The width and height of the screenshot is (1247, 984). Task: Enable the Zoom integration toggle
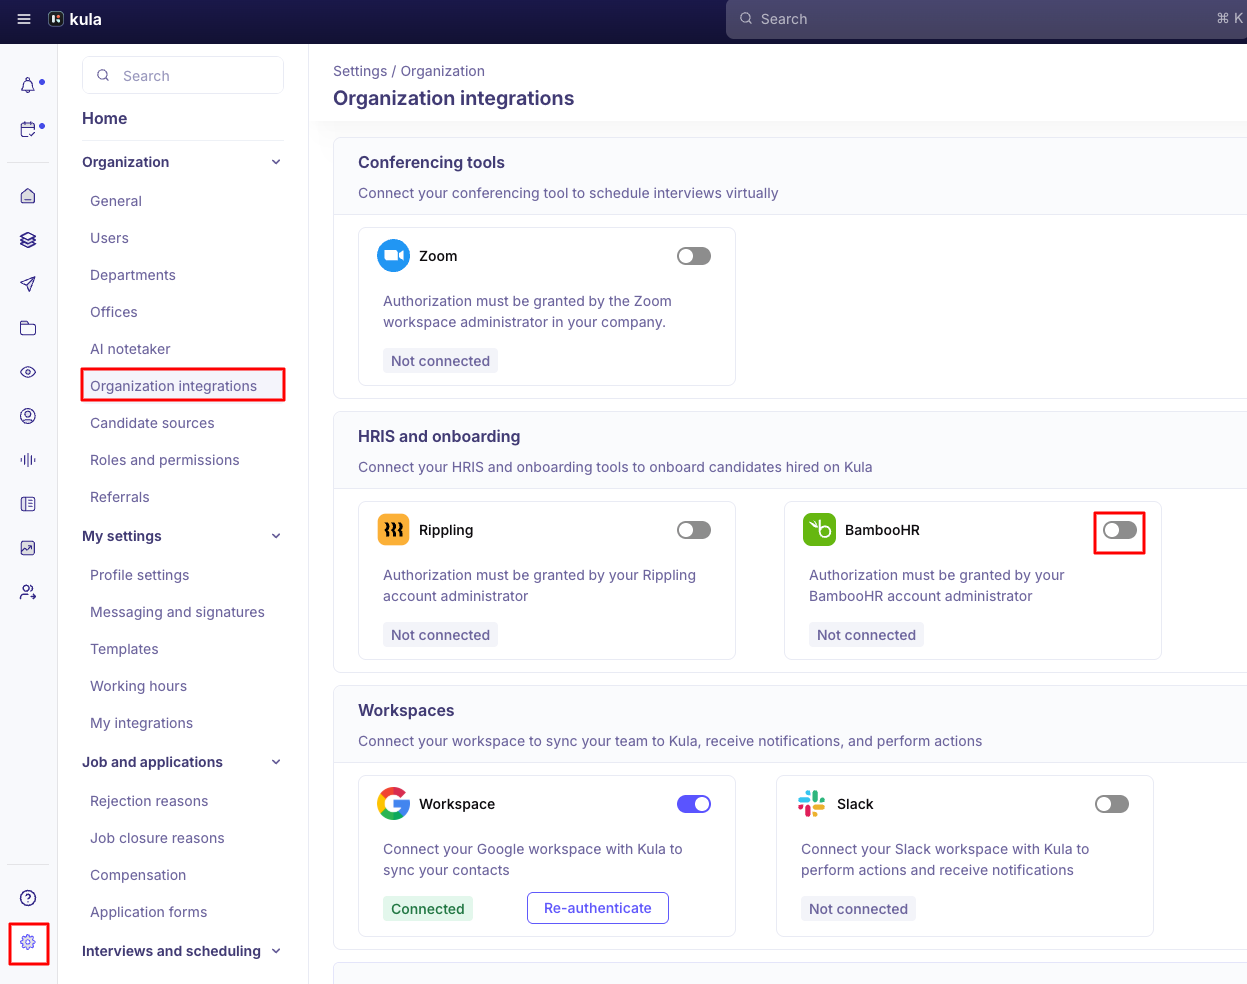point(693,256)
